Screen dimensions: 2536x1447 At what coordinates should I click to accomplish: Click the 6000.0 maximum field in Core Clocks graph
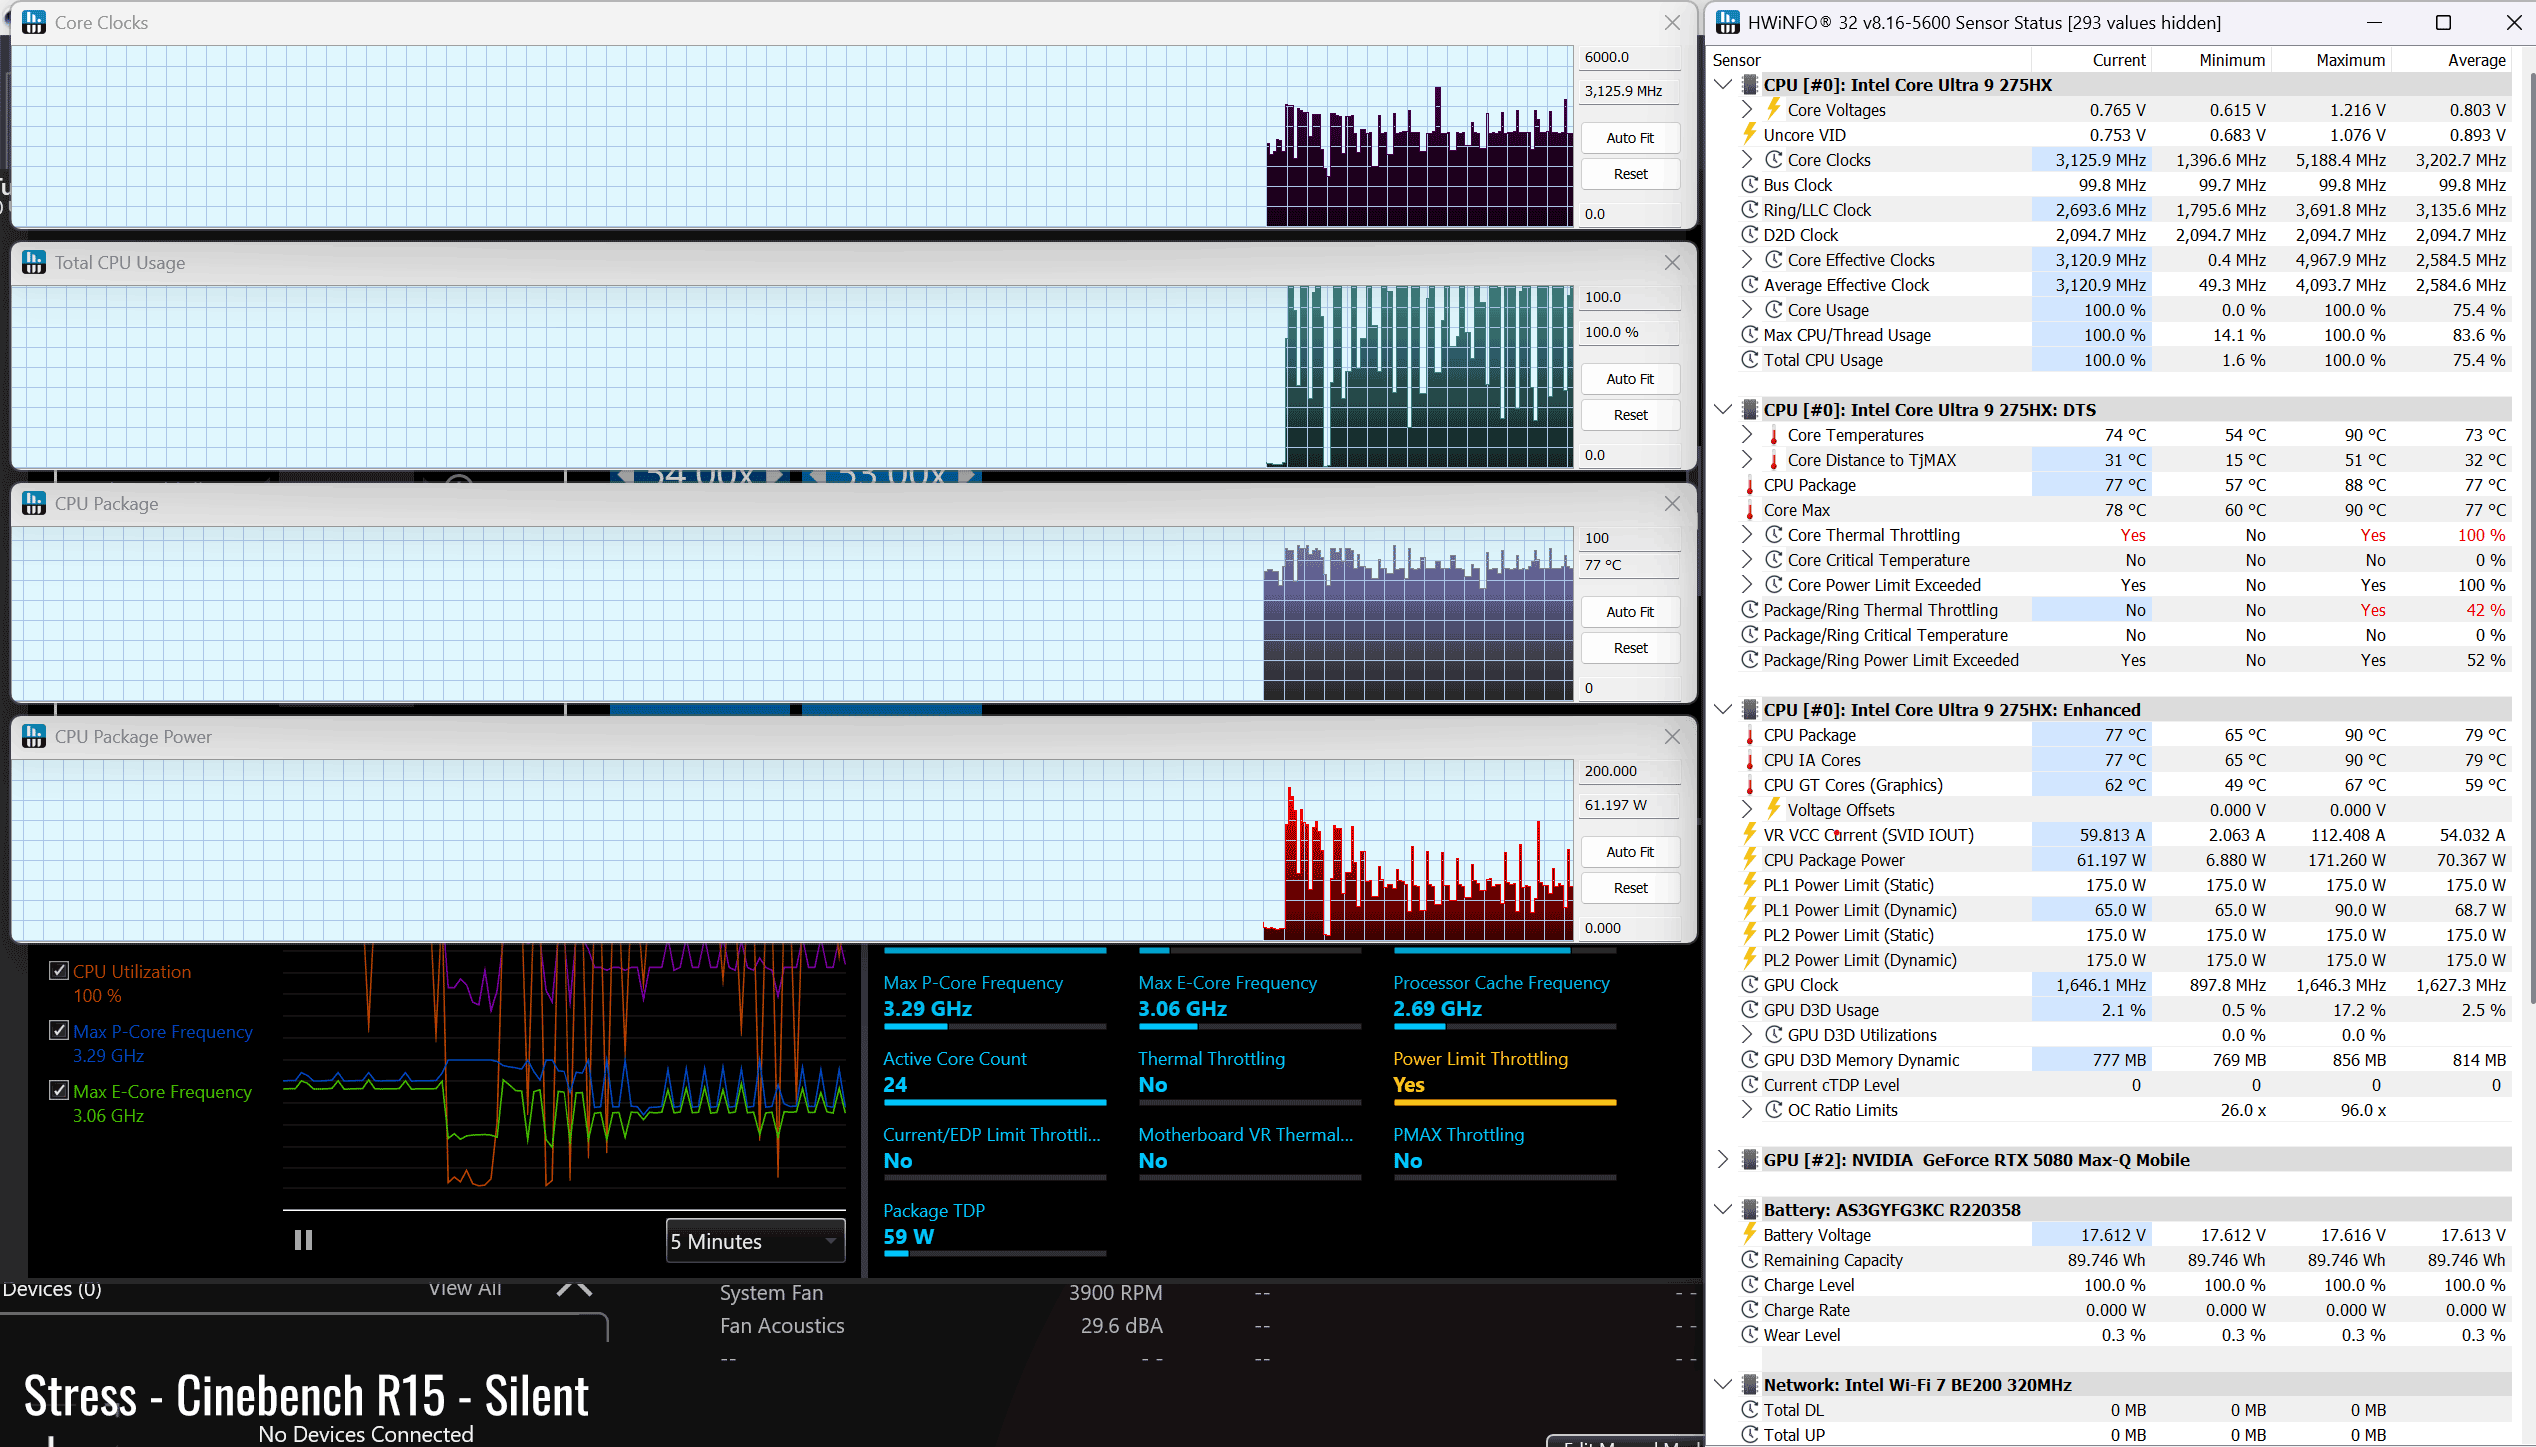[x=1630, y=57]
